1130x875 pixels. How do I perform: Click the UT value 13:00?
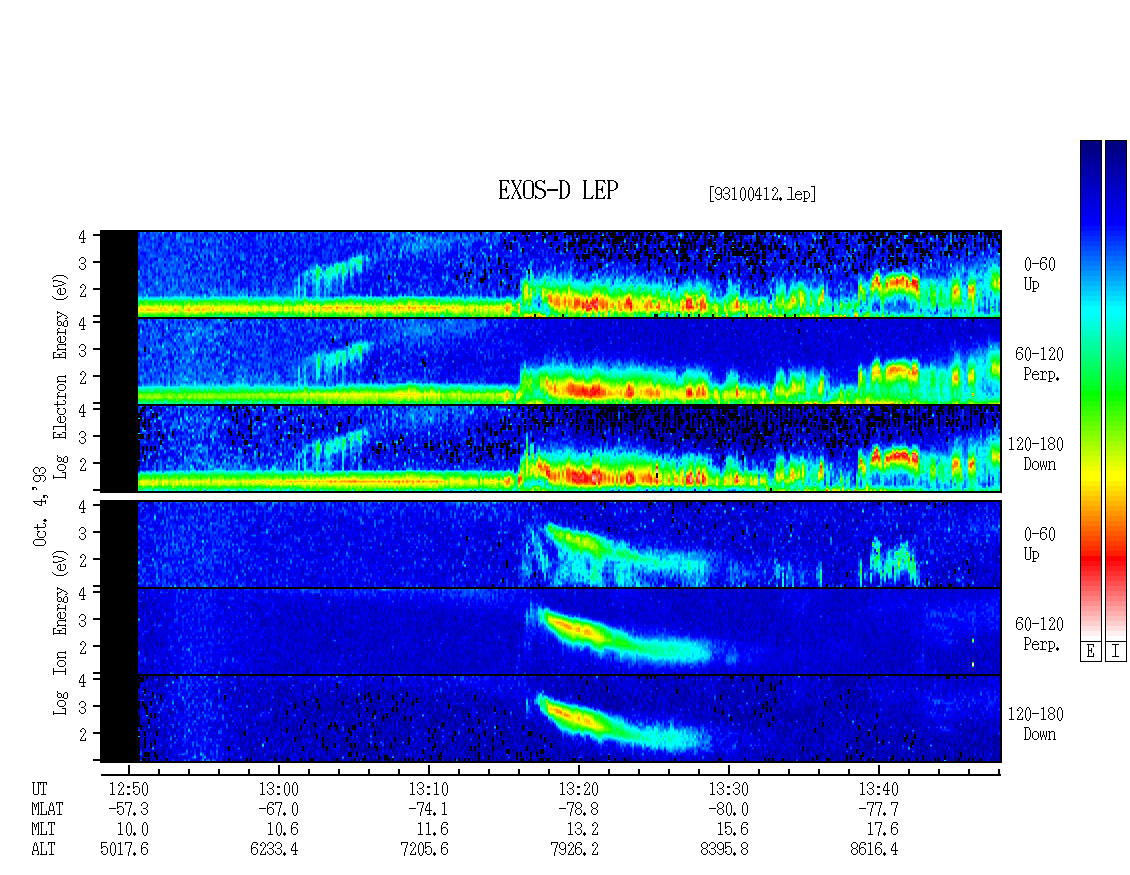point(278,789)
